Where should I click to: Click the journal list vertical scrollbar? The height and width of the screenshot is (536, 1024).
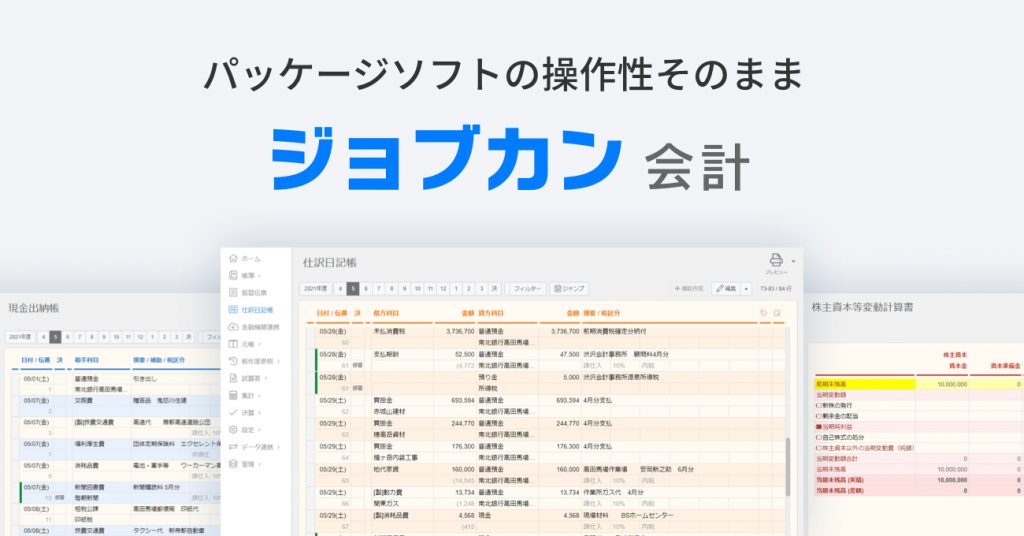788,467
